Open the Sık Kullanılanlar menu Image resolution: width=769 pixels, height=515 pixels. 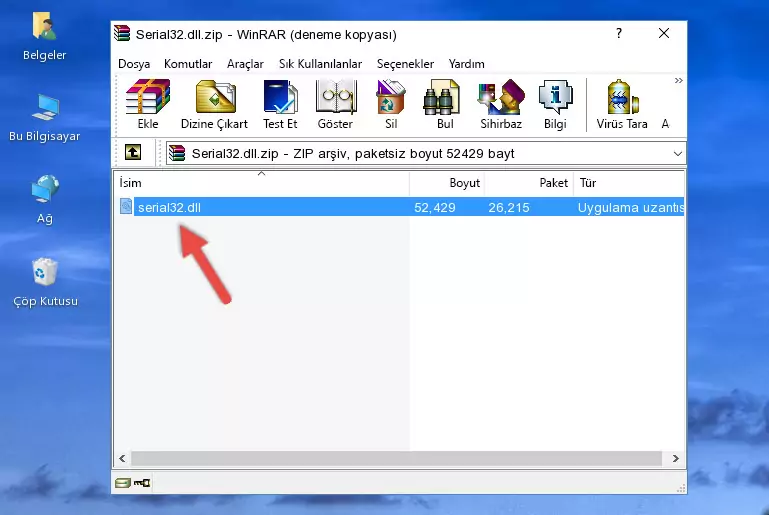point(320,64)
